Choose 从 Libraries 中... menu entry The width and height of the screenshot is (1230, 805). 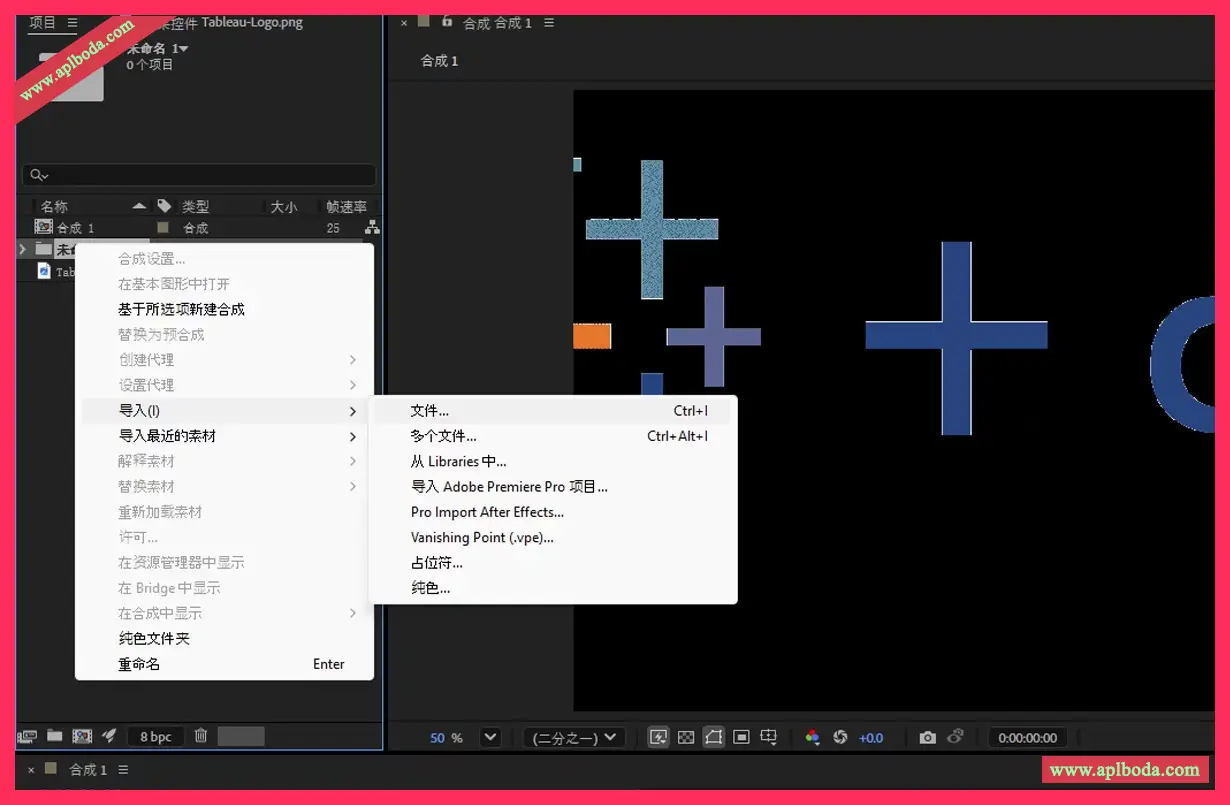click(x=553, y=461)
